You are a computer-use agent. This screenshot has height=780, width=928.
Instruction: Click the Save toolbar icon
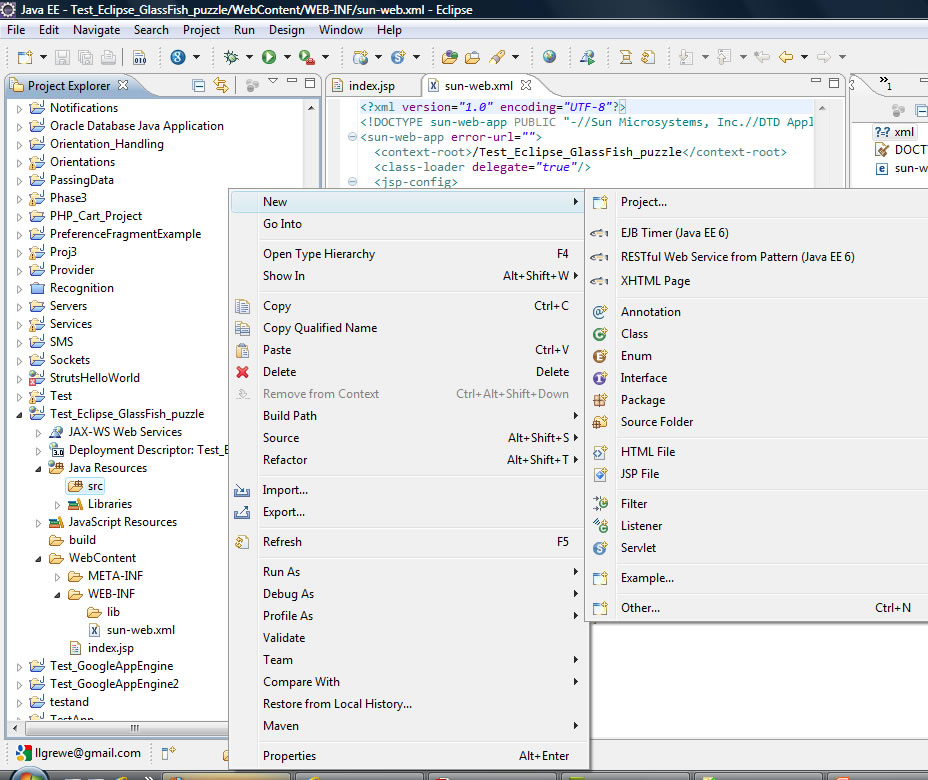tap(62, 57)
